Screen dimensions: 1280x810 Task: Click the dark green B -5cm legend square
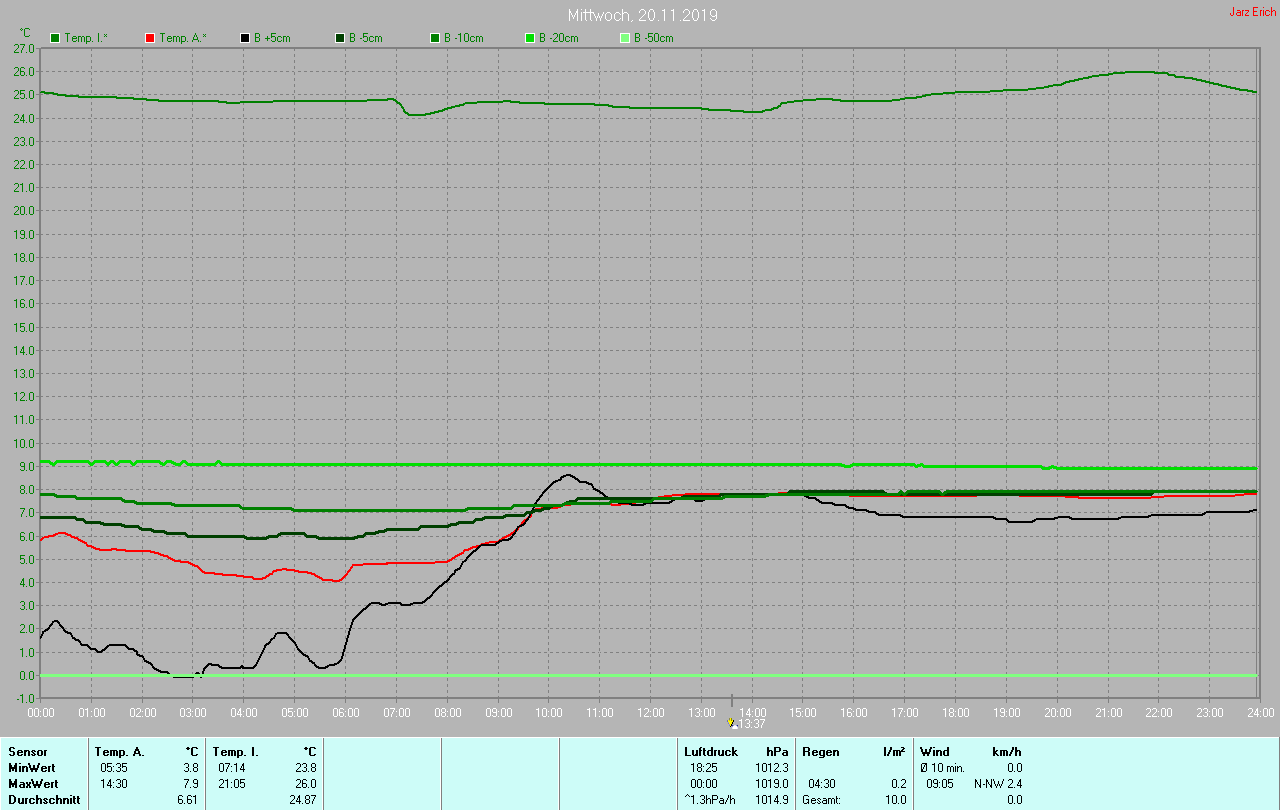pyautogui.click(x=340, y=38)
